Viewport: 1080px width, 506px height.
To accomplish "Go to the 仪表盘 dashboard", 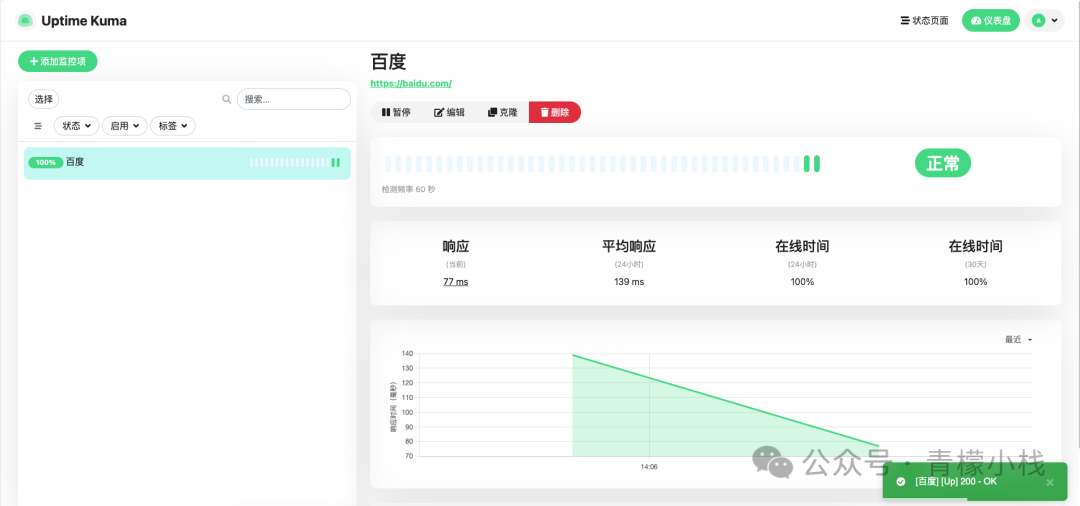I will click(990, 21).
